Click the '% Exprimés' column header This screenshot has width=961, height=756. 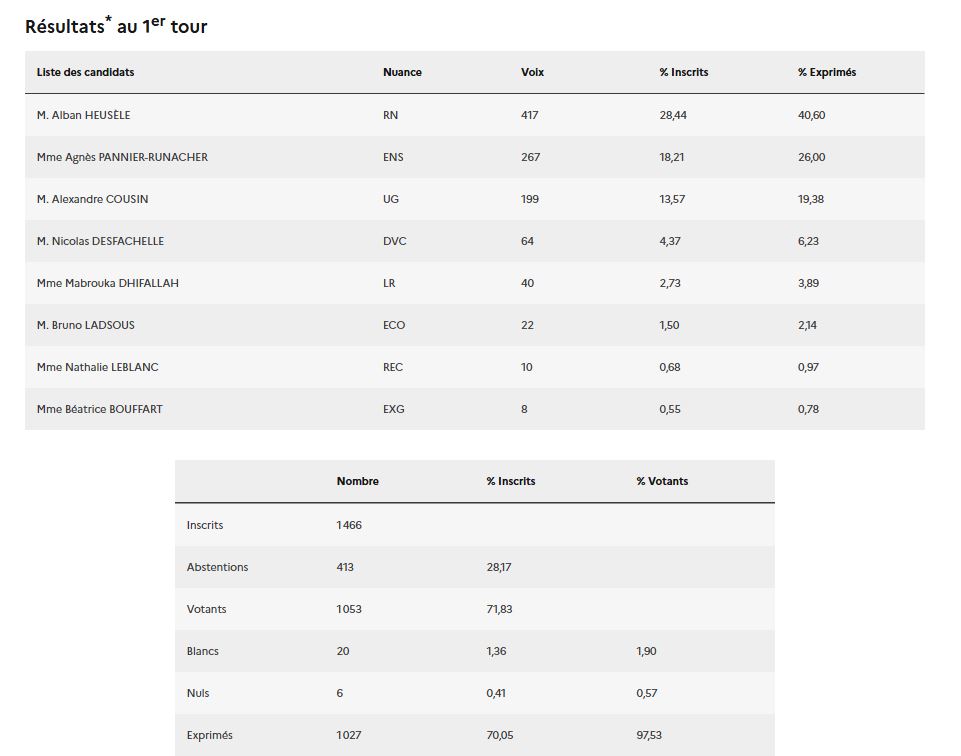pos(826,72)
